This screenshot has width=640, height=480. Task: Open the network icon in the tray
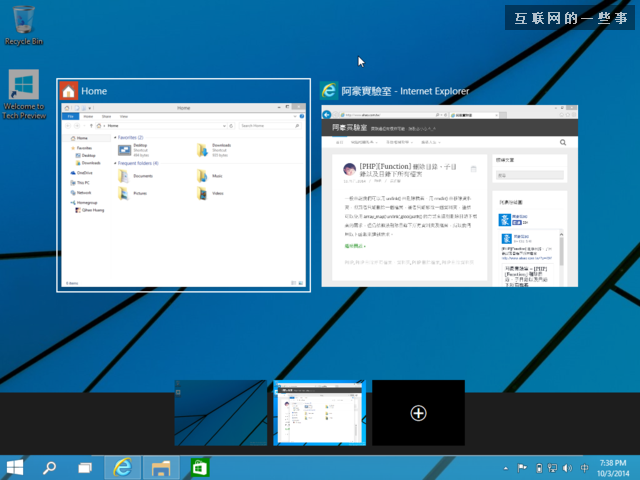click(552, 467)
